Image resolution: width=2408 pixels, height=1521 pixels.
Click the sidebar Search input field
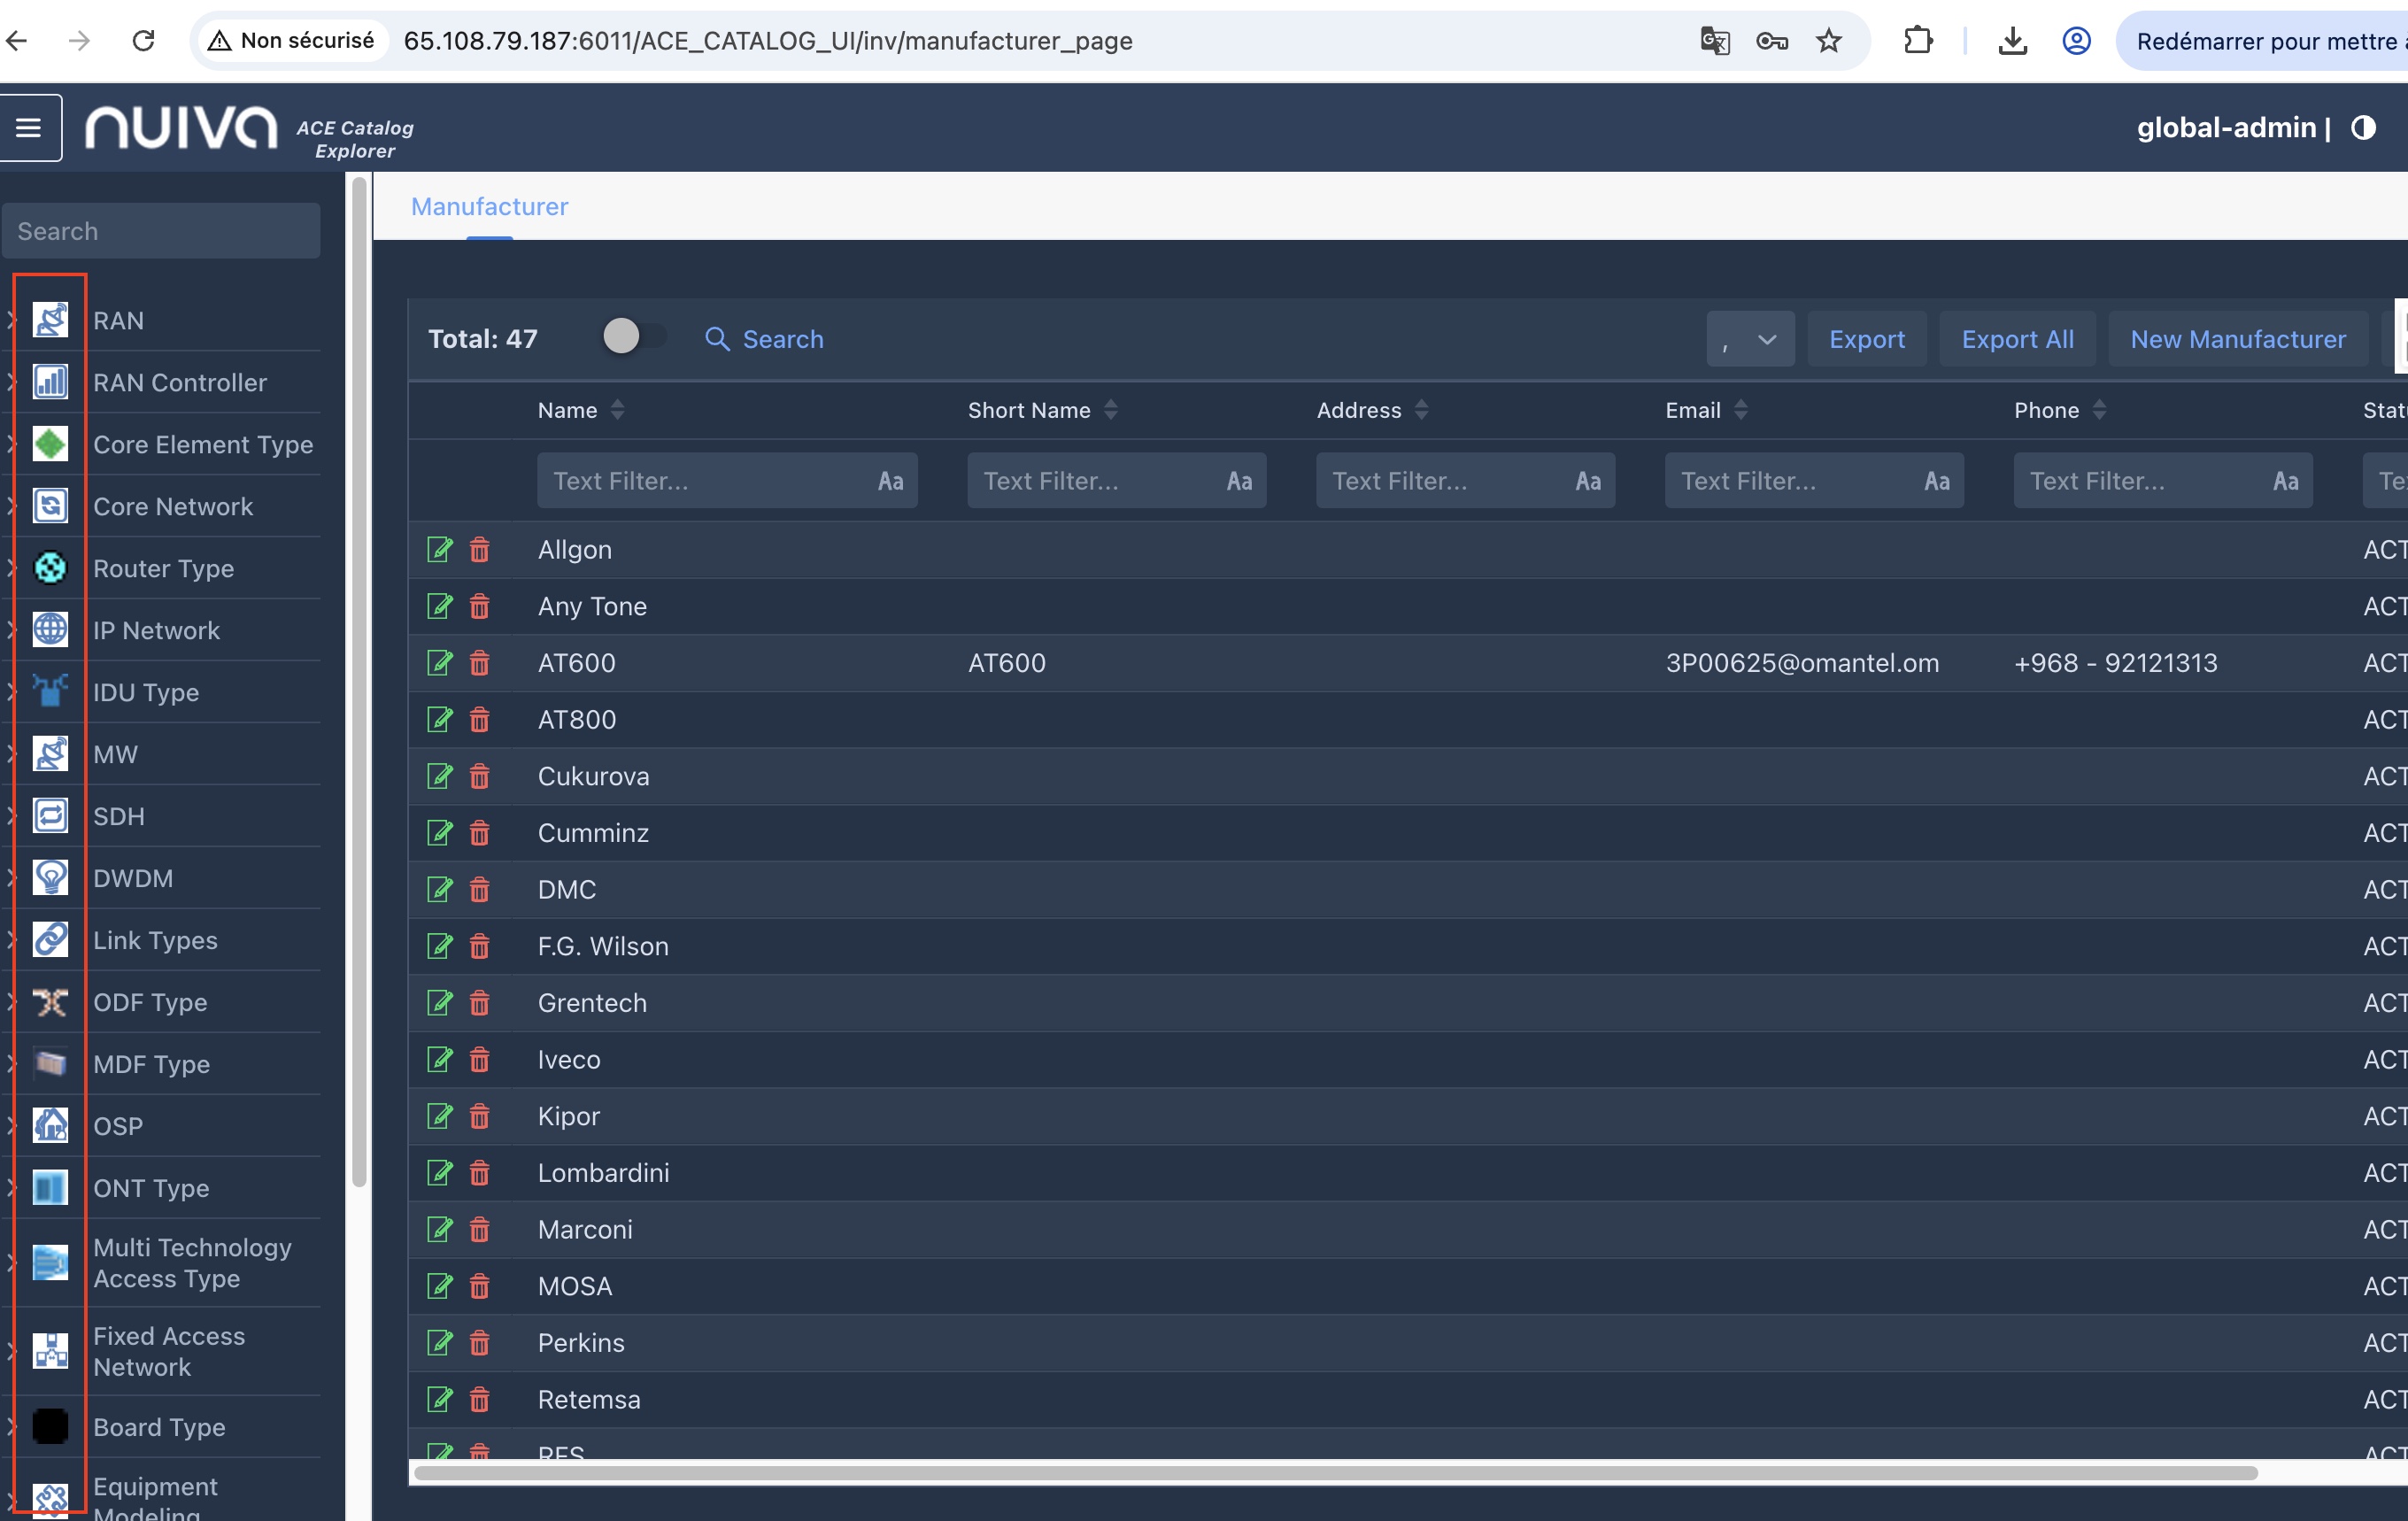[x=161, y=231]
